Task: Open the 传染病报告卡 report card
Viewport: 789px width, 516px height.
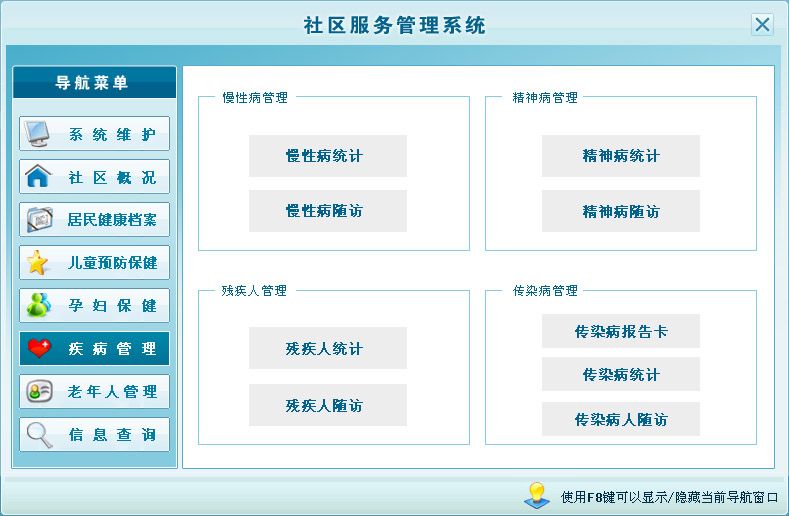Action: coord(620,331)
